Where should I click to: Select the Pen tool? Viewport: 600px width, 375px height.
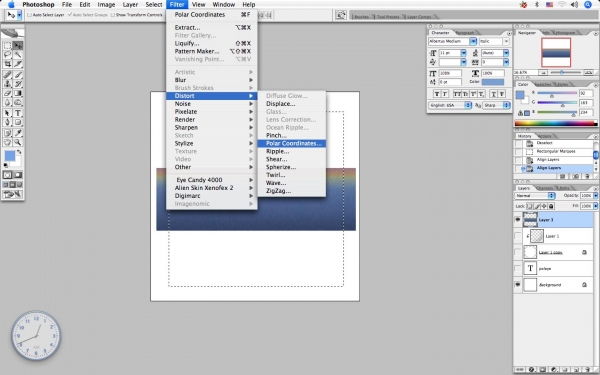pyautogui.click(x=8, y=122)
